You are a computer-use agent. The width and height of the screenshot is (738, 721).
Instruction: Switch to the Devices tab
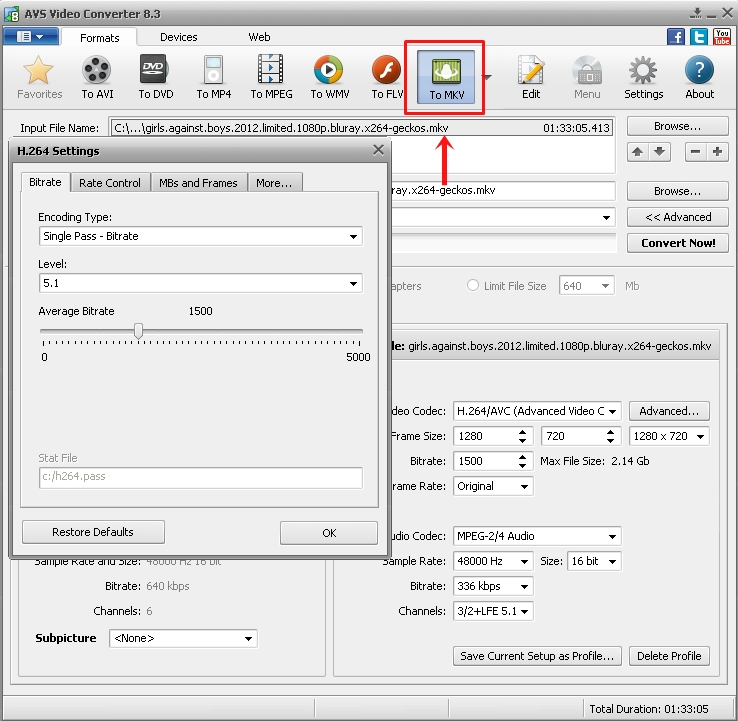[178, 37]
